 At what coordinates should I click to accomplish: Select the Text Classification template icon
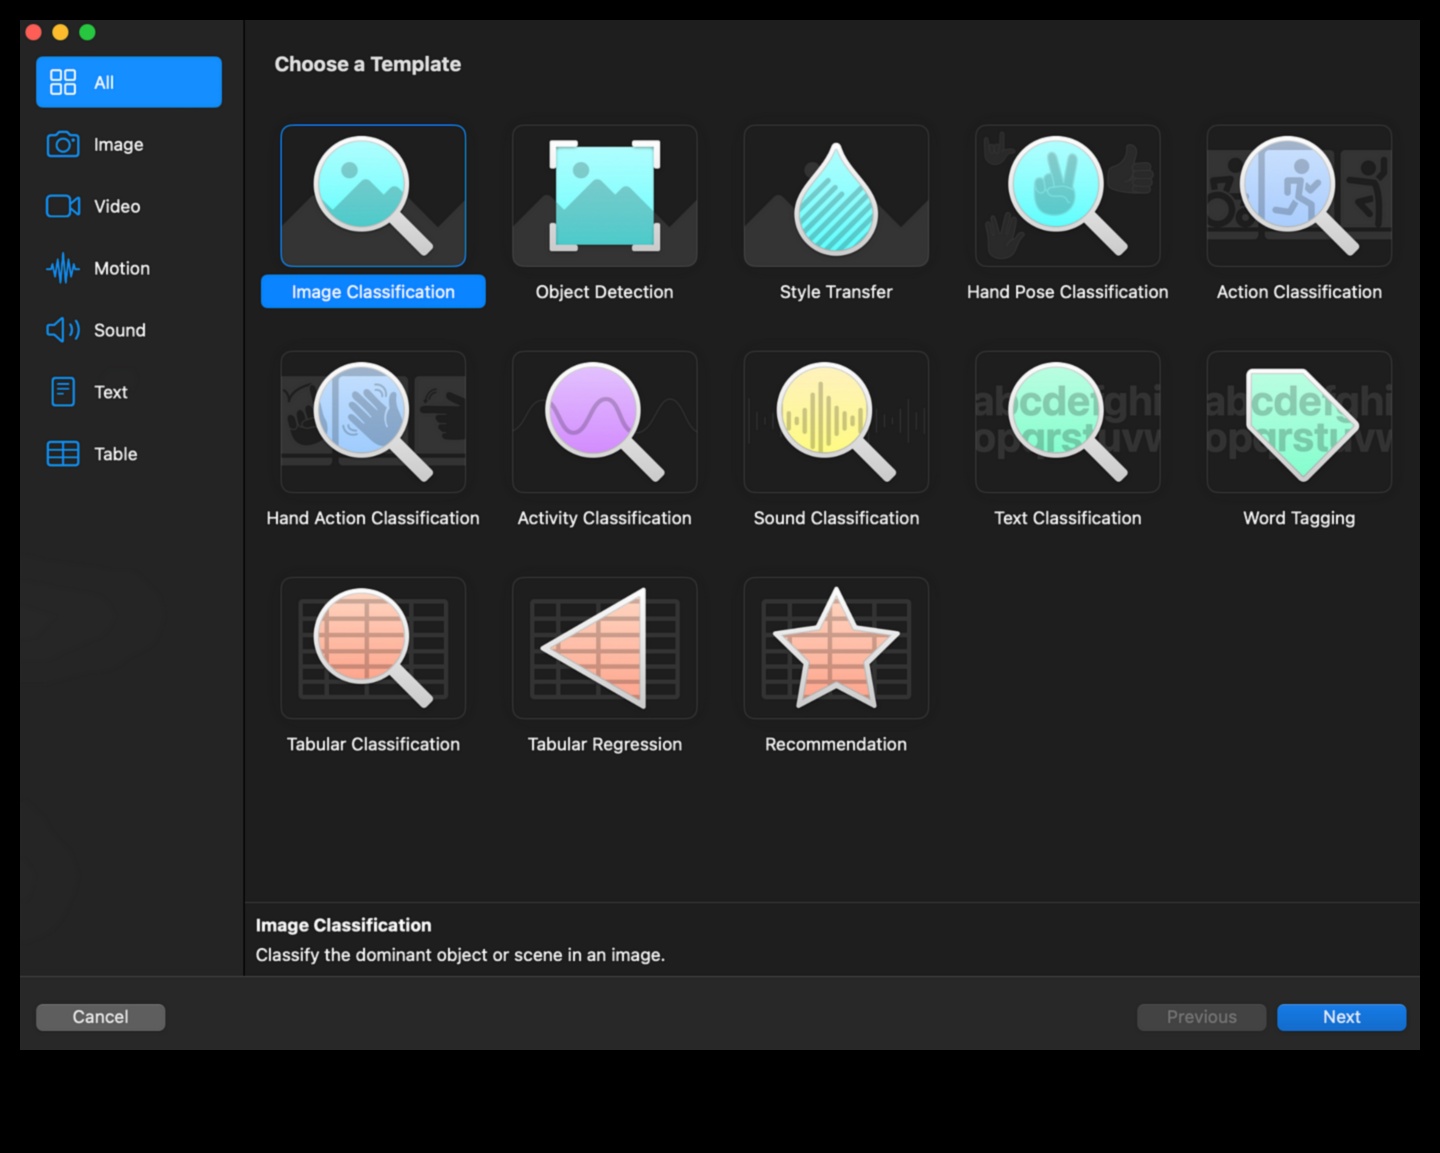1067,422
